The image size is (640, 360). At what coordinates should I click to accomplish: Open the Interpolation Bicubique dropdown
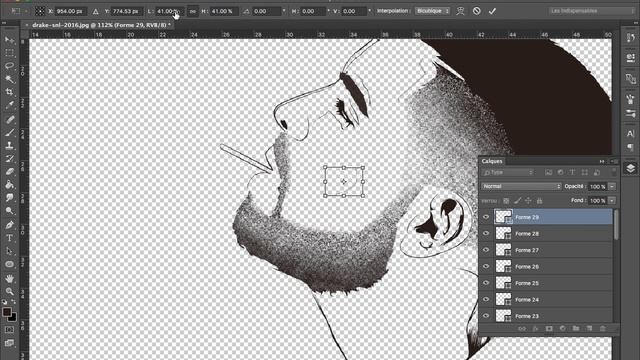tap(432, 11)
